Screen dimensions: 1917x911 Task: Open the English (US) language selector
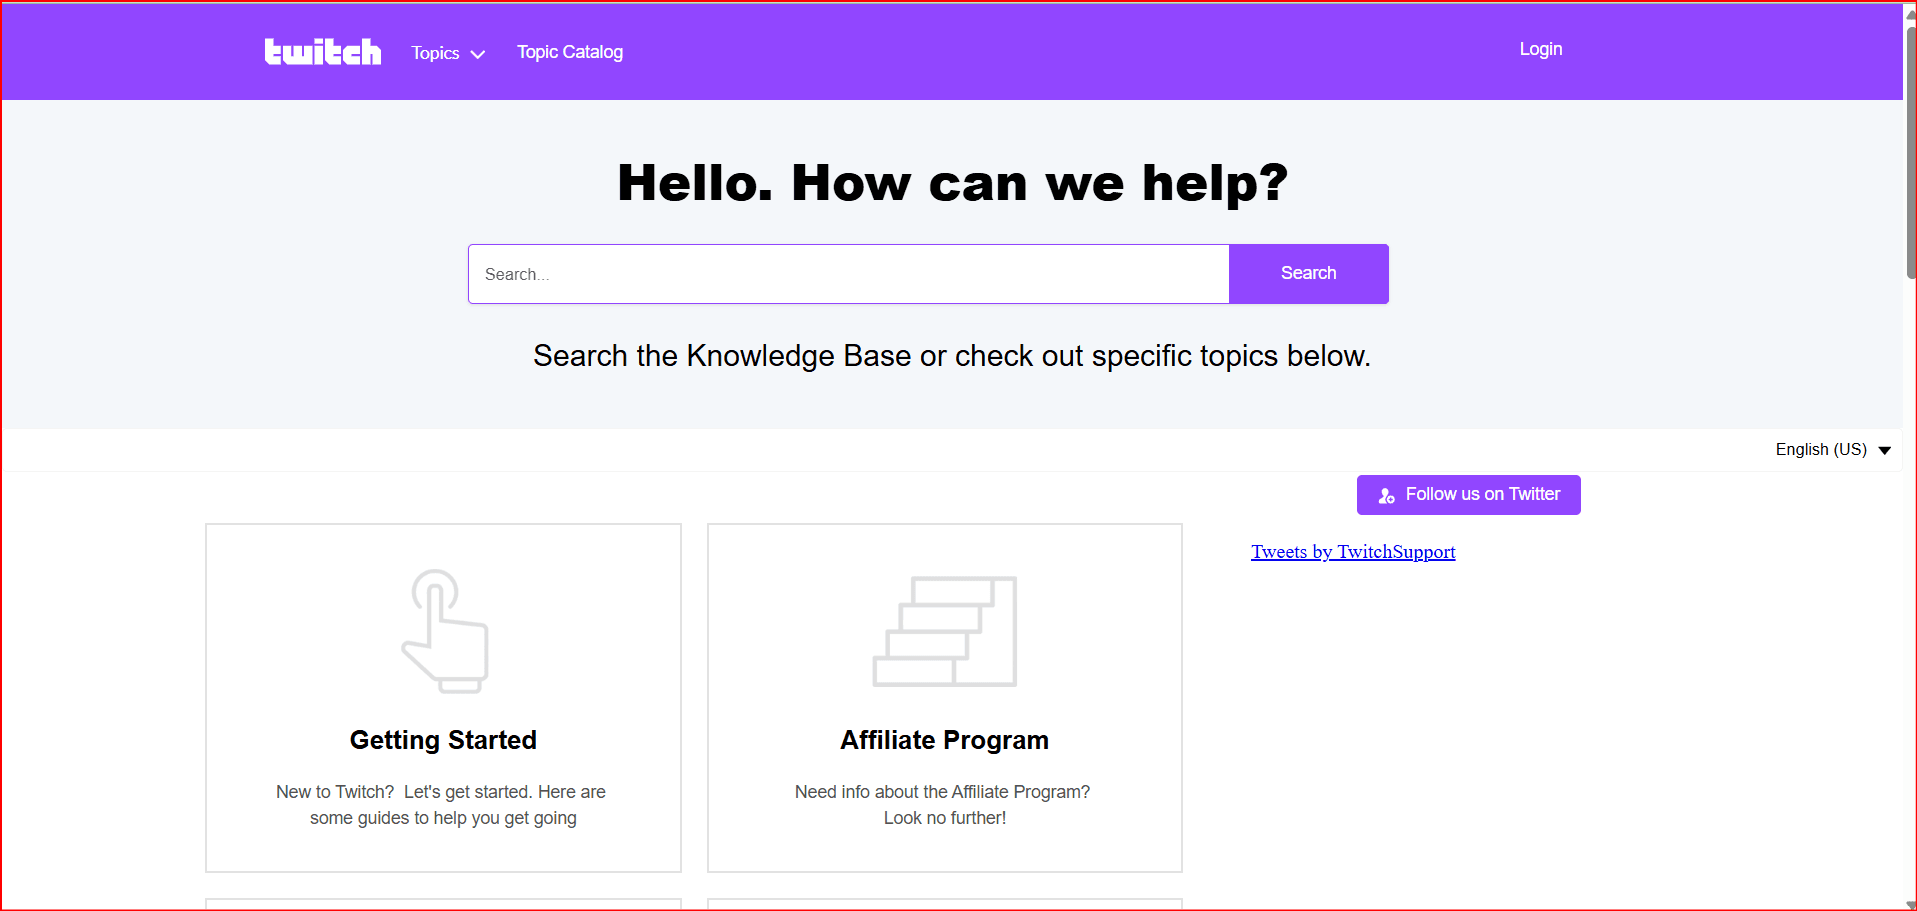pos(1820,450)
